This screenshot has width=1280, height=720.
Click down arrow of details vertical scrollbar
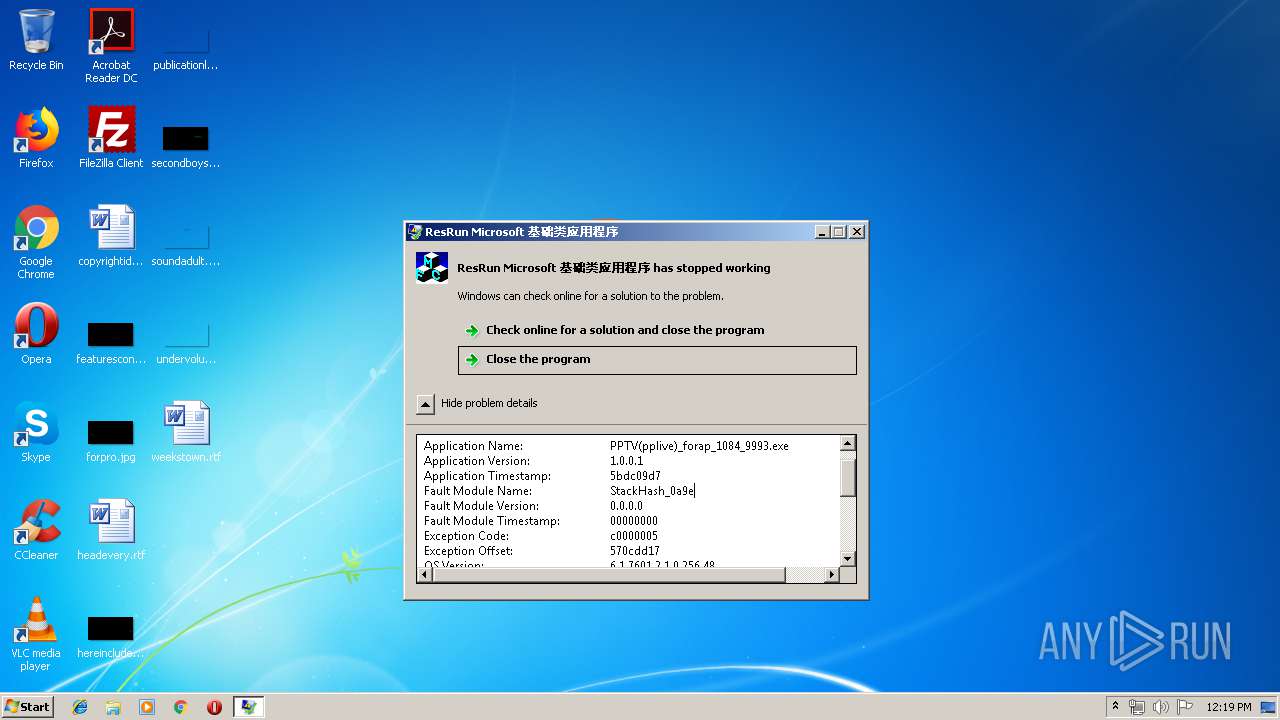(848, 559)
